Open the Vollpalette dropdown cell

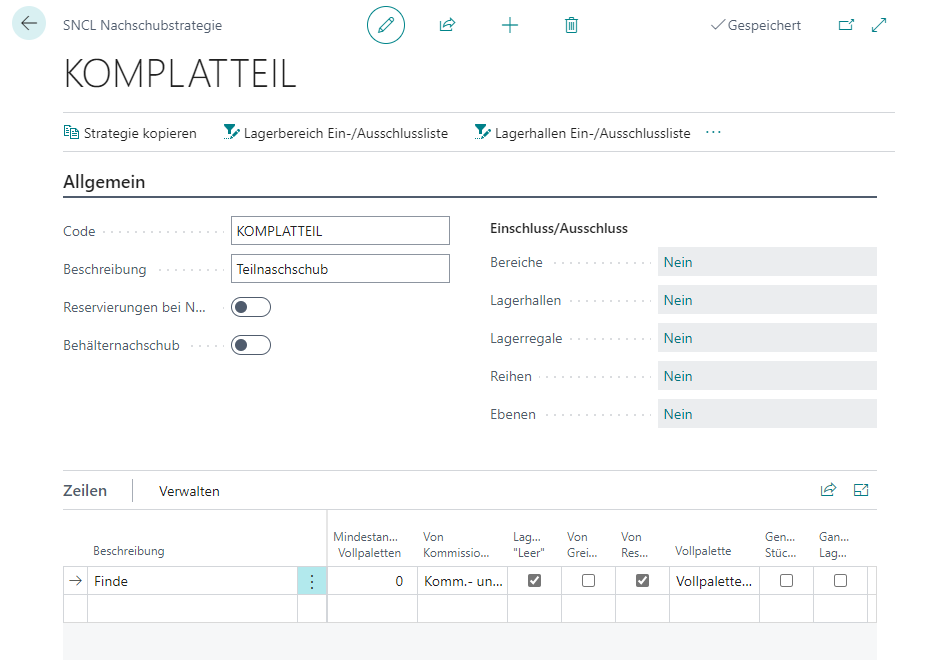pos(714,581)
